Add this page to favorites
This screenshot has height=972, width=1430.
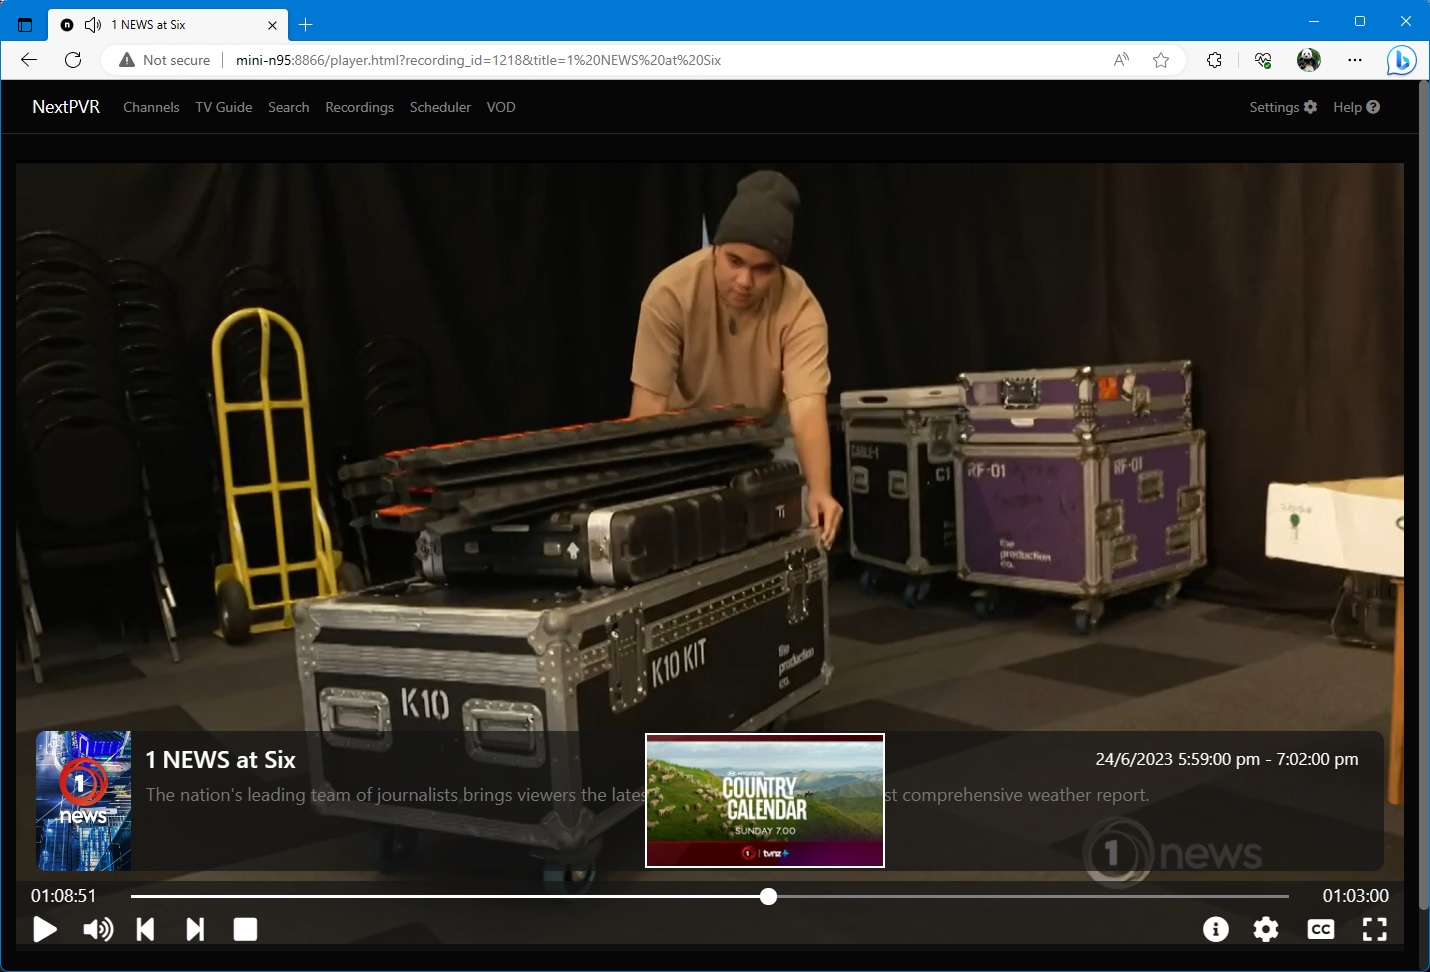click(x=1161, y=60)
